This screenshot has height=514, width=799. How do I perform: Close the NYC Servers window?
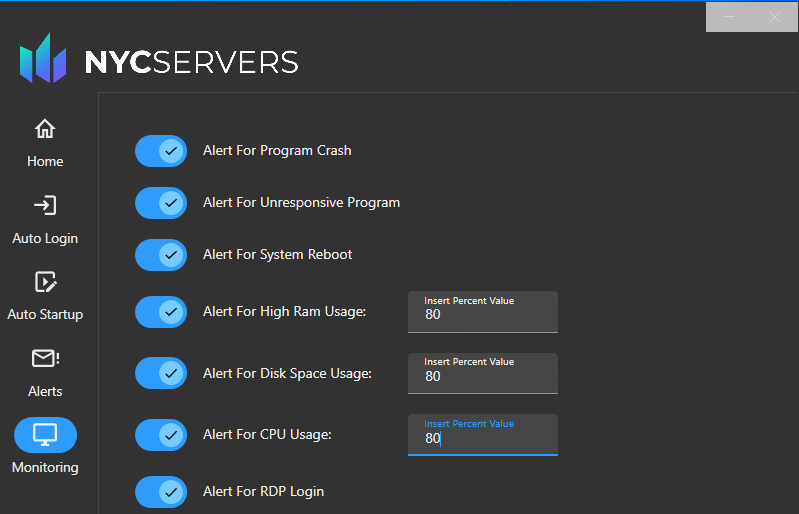pos(775,17)
